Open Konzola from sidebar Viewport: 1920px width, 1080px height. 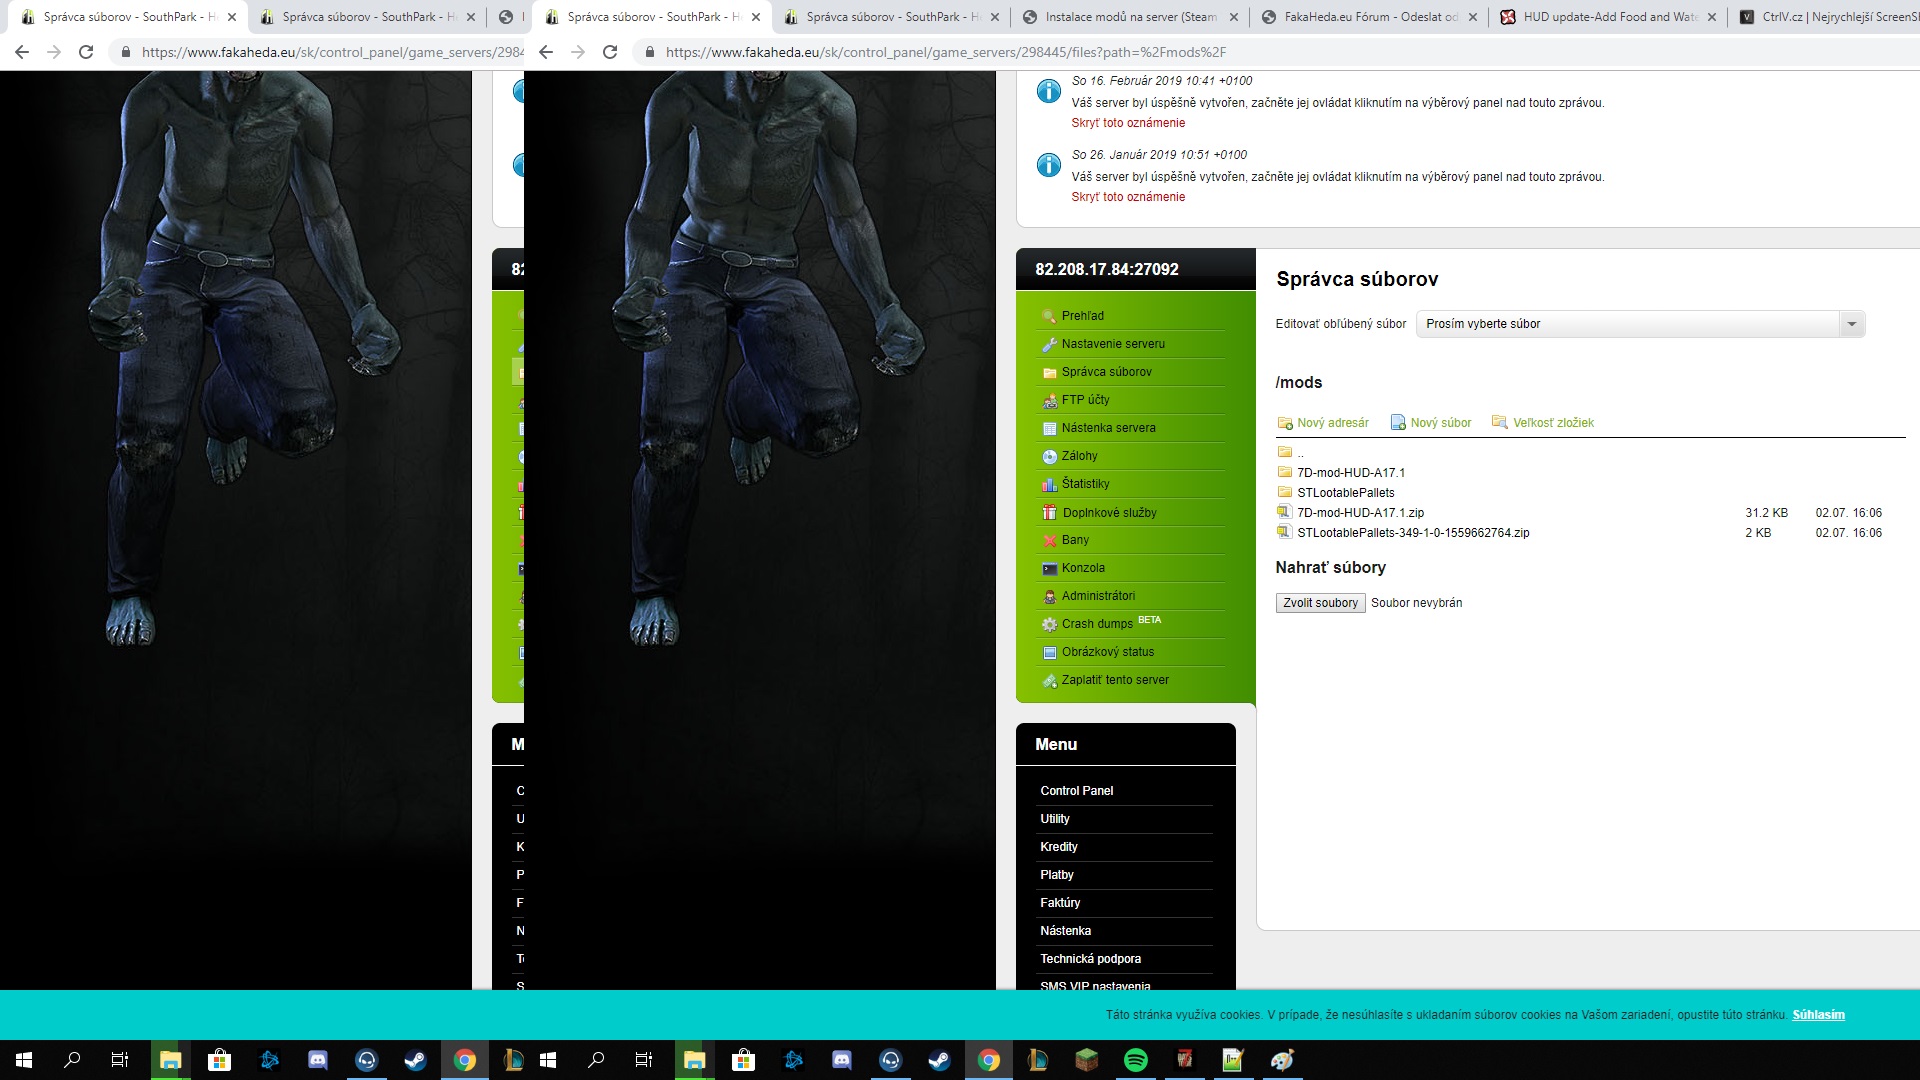[1083, 568]
